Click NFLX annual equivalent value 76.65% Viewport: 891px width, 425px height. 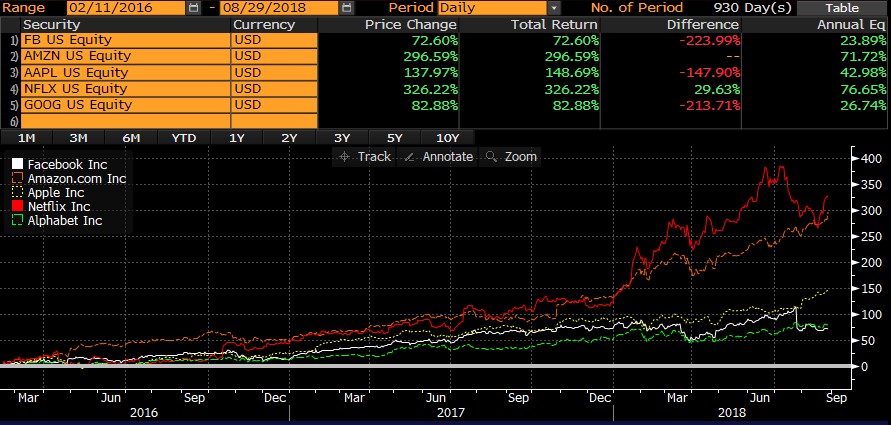click(x=863, y=89)
